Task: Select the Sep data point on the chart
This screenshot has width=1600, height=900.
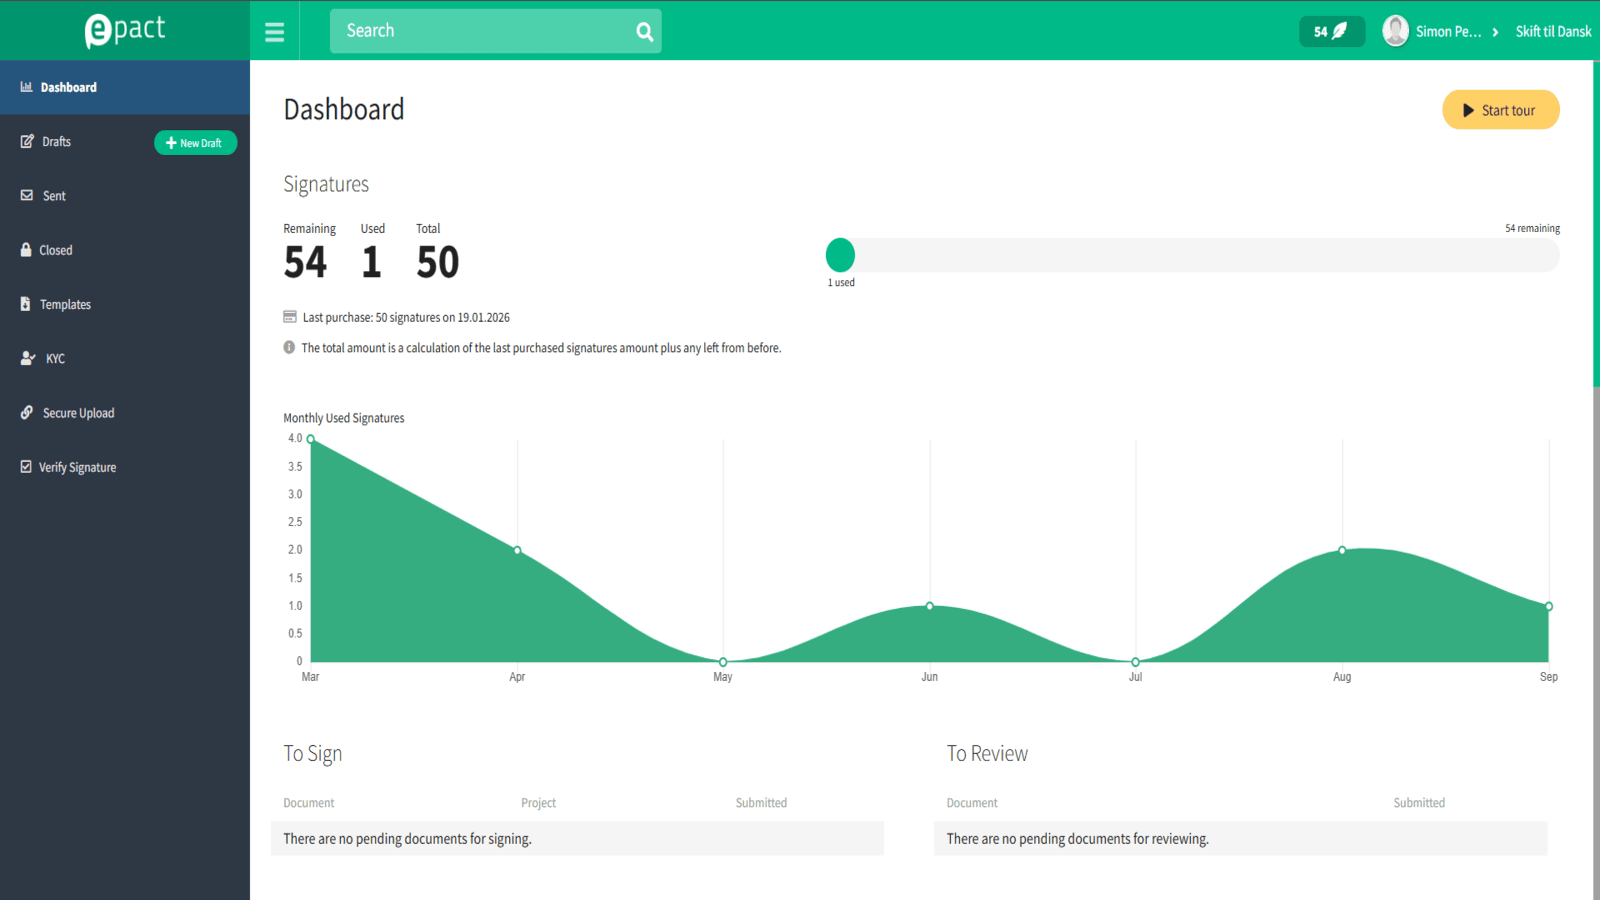Action: [x=1549, y=606]
